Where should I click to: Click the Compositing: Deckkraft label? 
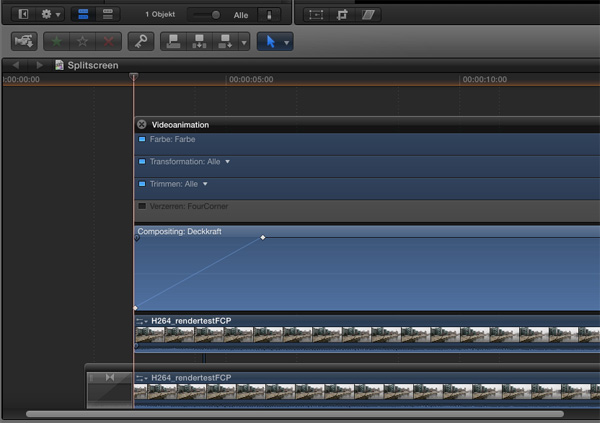click(179, 231)
